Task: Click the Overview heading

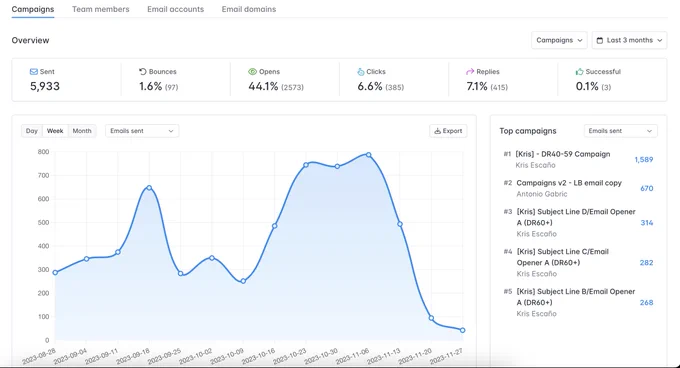Action: [30, 40]
